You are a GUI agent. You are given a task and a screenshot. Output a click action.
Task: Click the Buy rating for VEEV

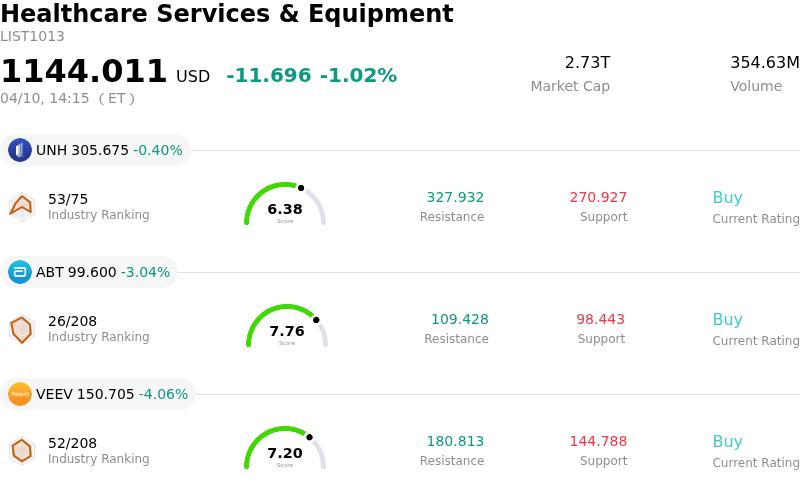(727, 442)
